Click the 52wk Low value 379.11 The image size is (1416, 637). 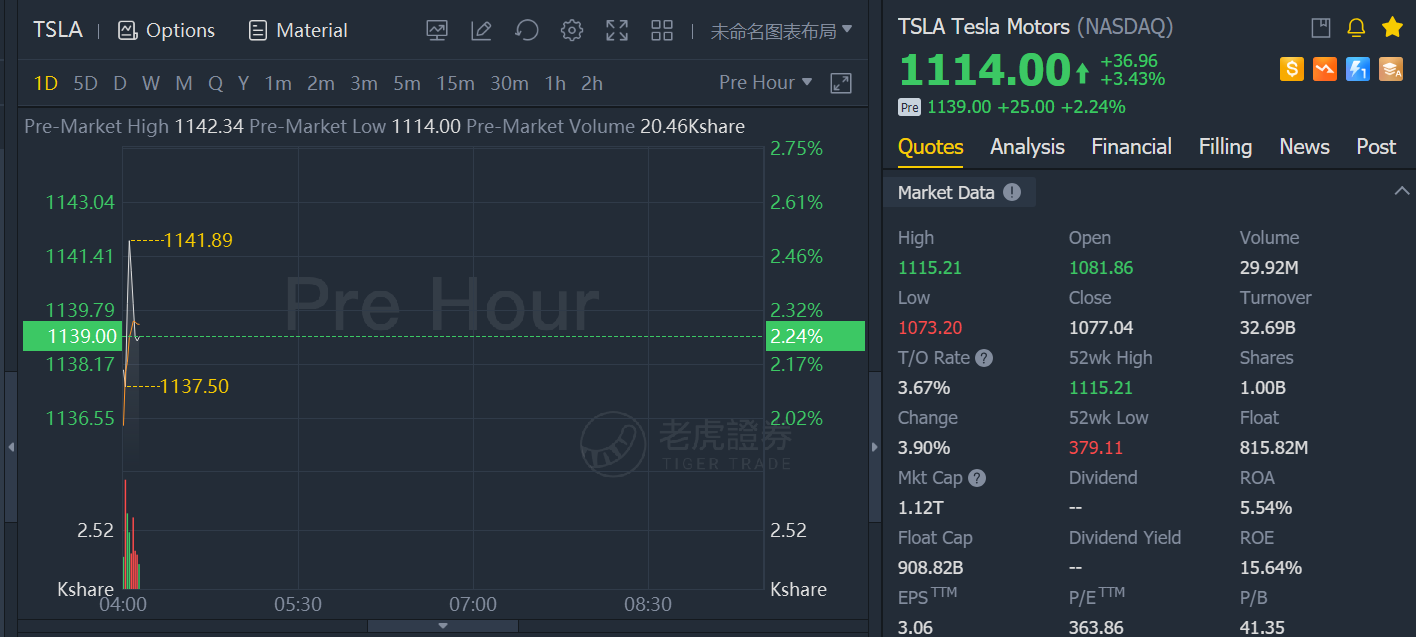1096,448
